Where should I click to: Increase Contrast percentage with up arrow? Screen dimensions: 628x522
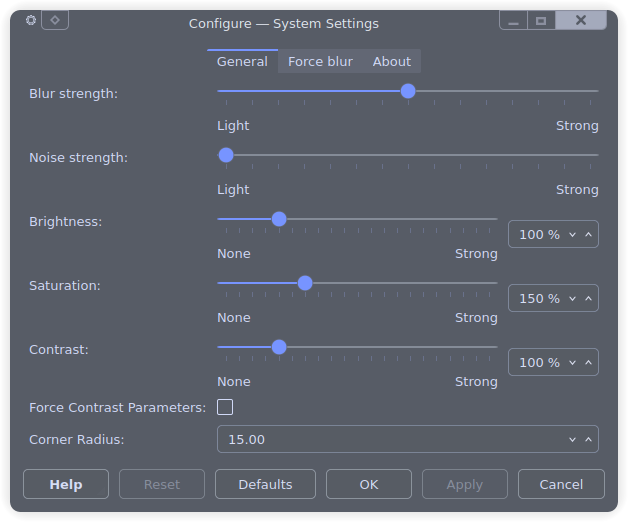[588, 363]
